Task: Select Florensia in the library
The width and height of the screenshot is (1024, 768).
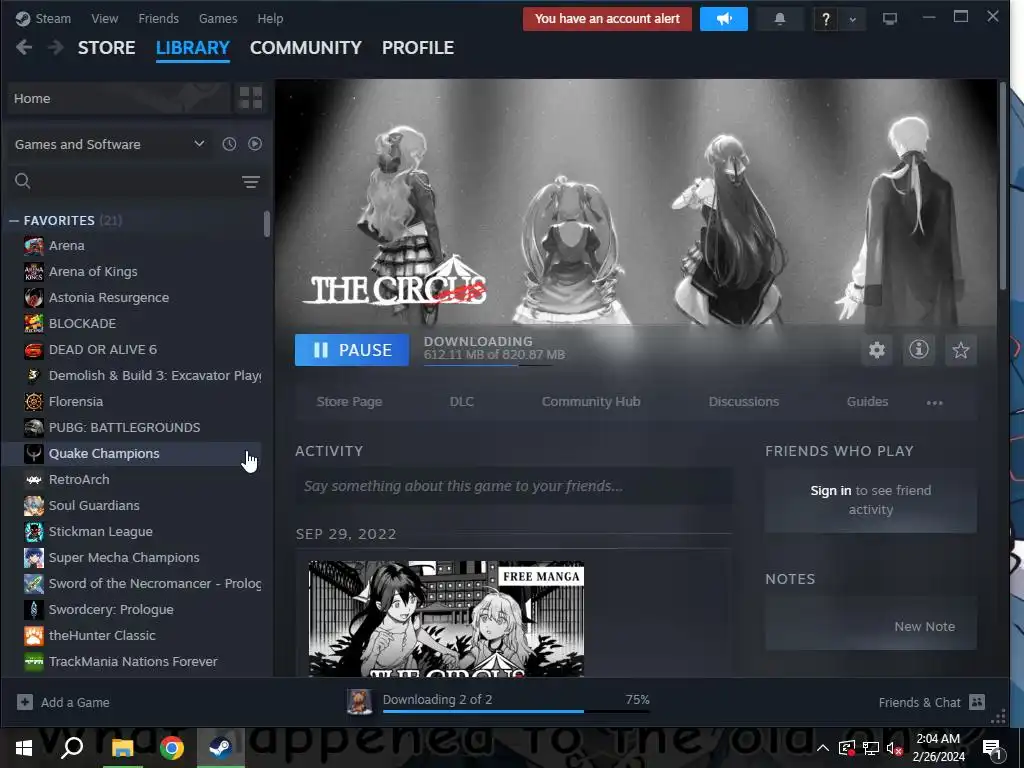Action: pos(135,402)
